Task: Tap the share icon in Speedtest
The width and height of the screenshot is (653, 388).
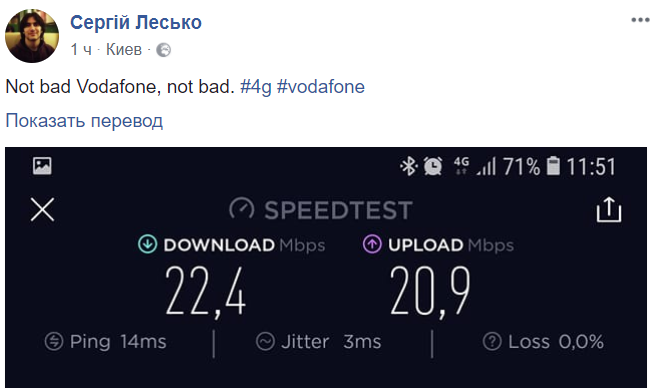Action: point(609,209)
